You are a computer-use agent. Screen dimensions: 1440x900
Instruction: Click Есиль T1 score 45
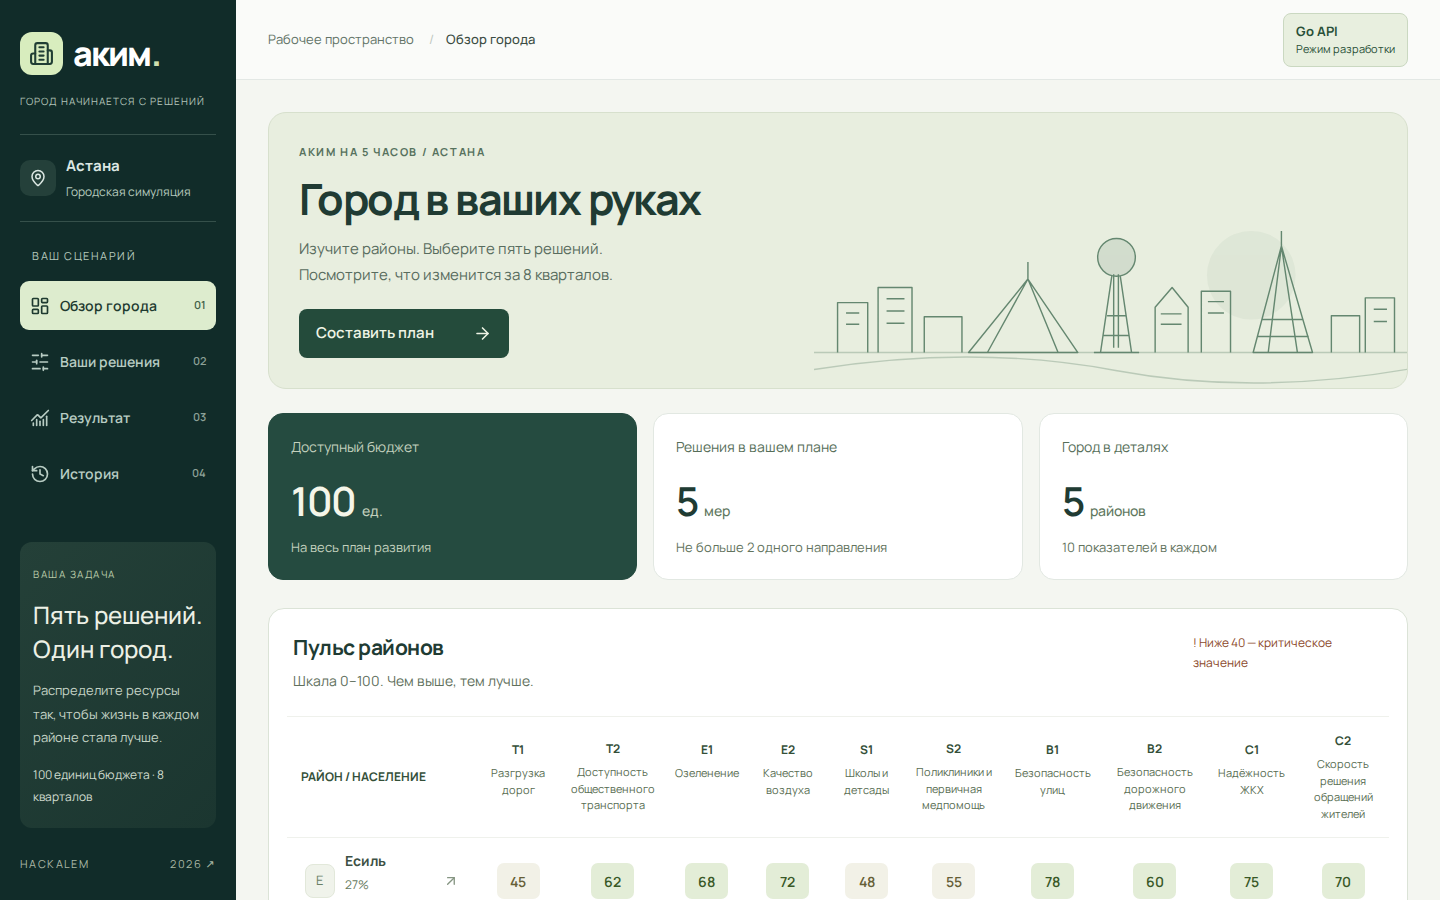click(518, 881)
